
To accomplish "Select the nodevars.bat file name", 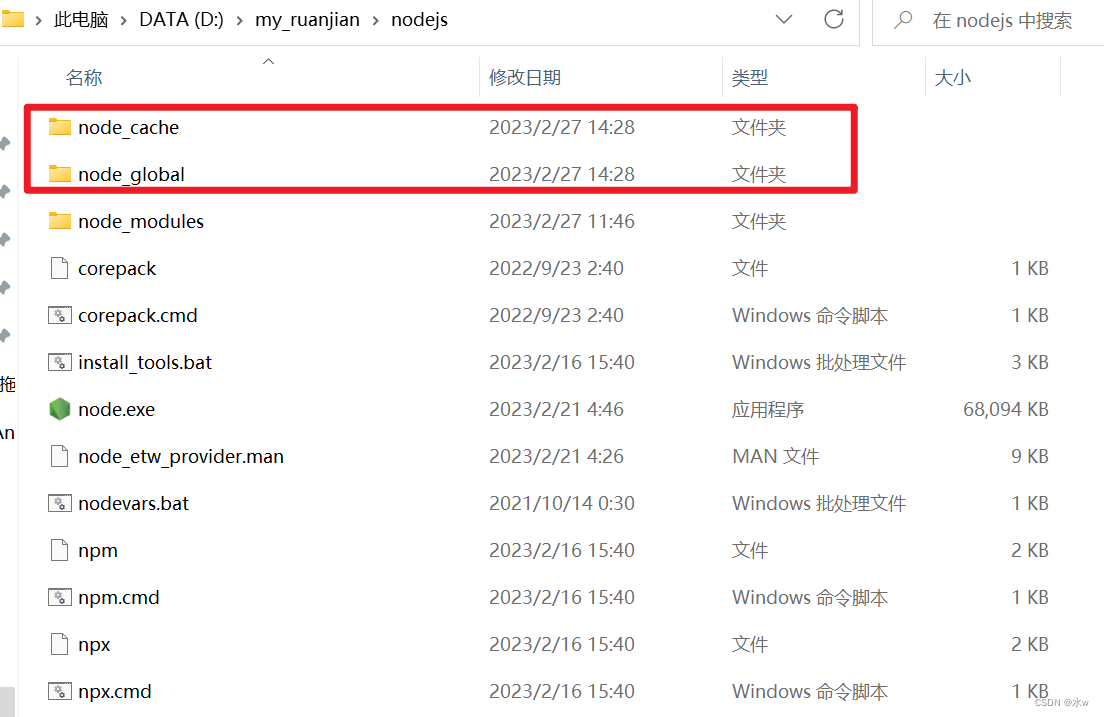I will tap(134, 504).
